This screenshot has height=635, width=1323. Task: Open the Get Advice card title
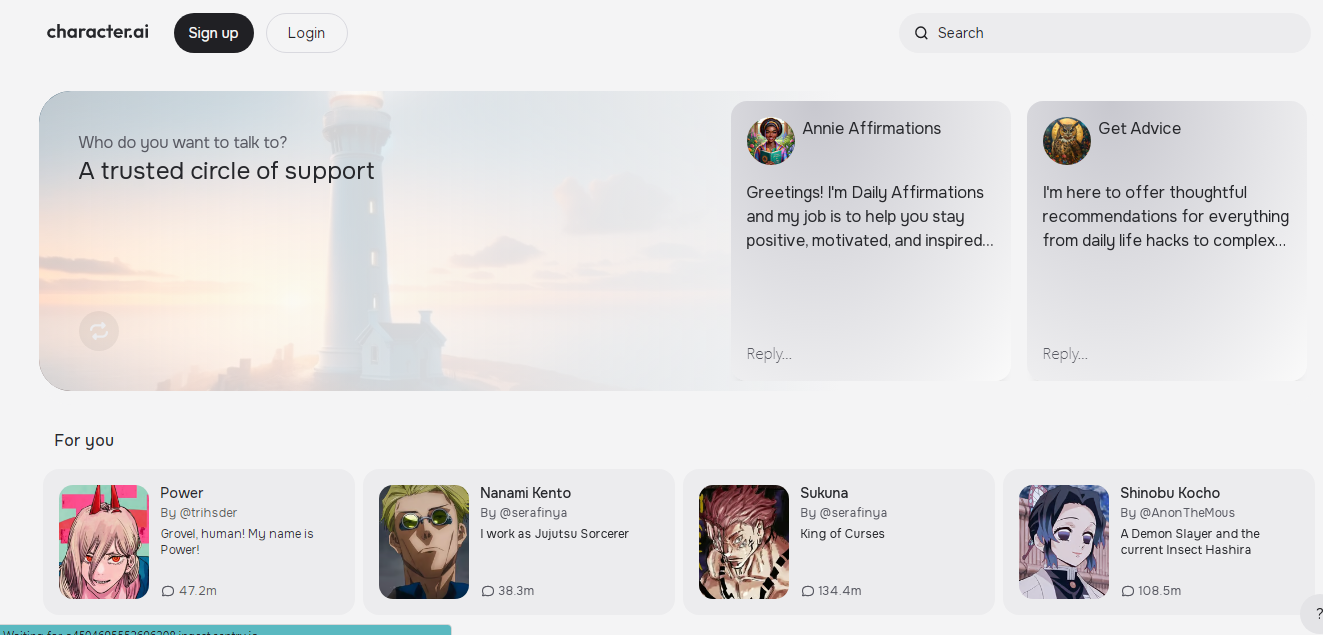coord(1139,128)
